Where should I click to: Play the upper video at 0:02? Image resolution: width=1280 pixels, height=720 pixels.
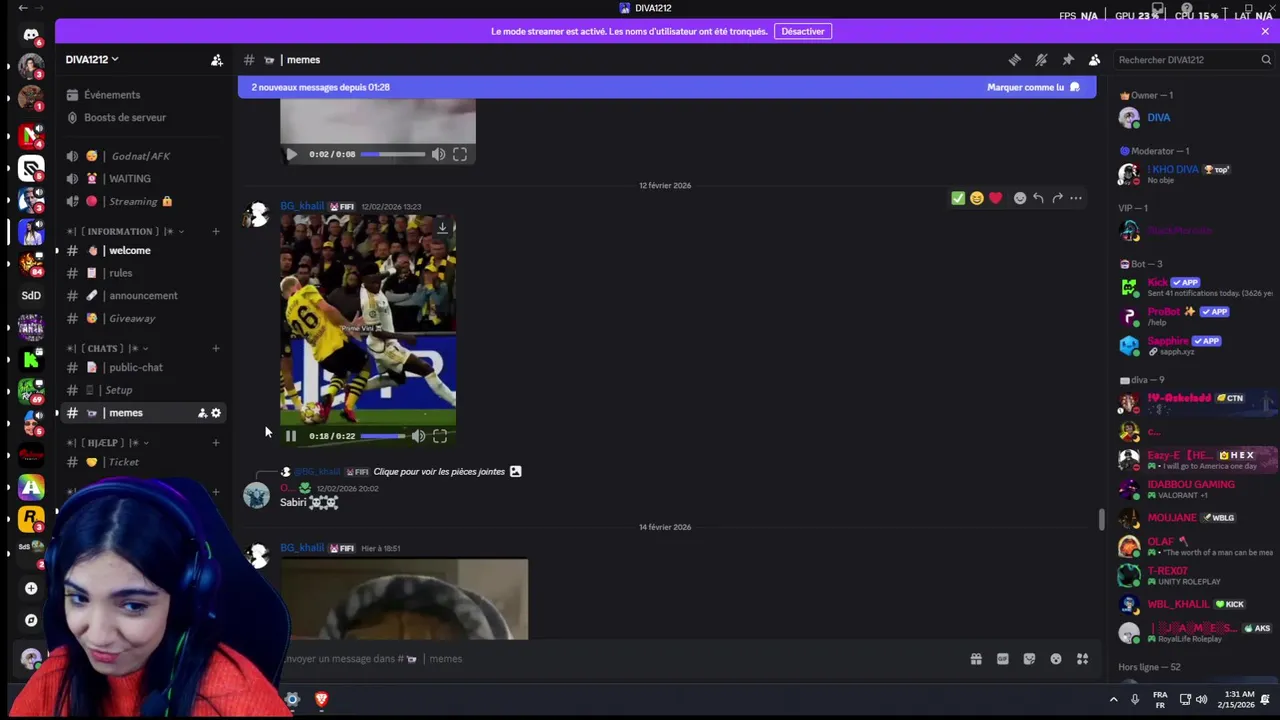pos(291,154)
